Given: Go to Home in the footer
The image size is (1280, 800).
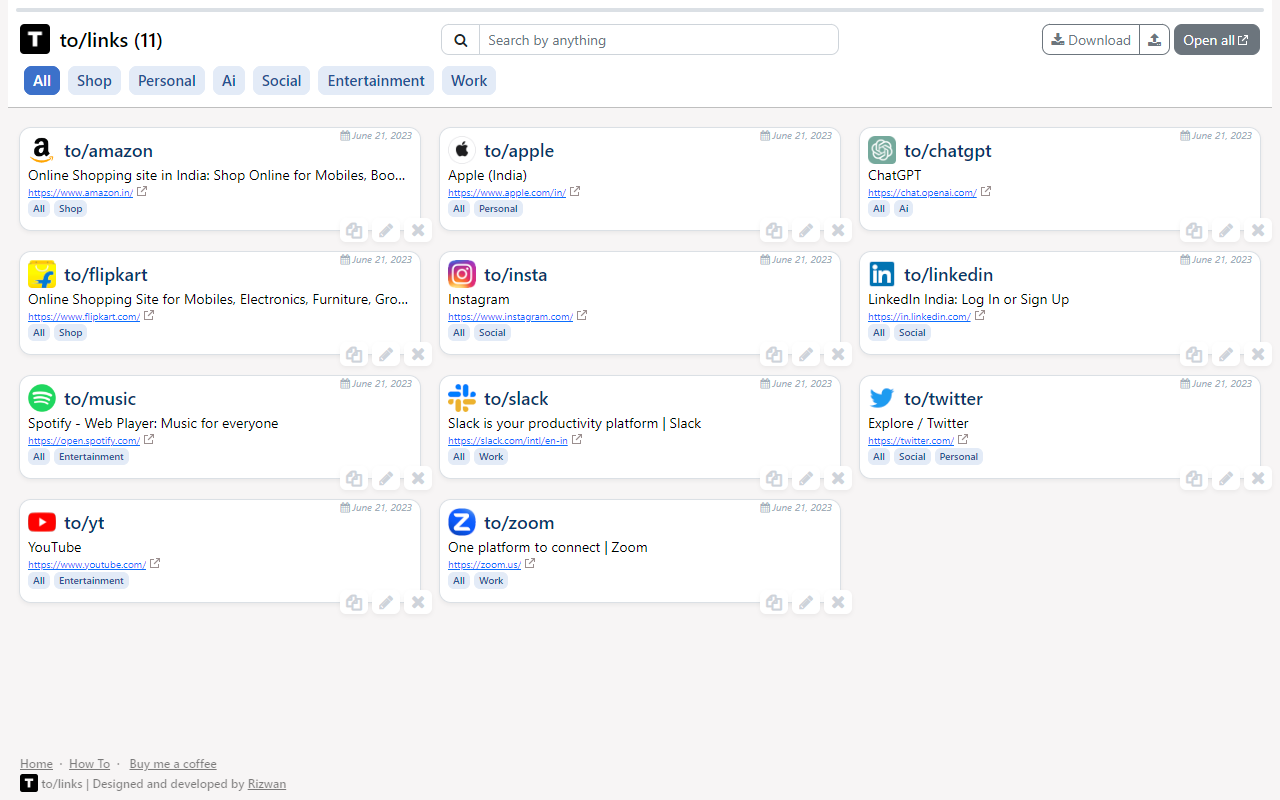Looking at the screenshot, I should click(36, 764).
